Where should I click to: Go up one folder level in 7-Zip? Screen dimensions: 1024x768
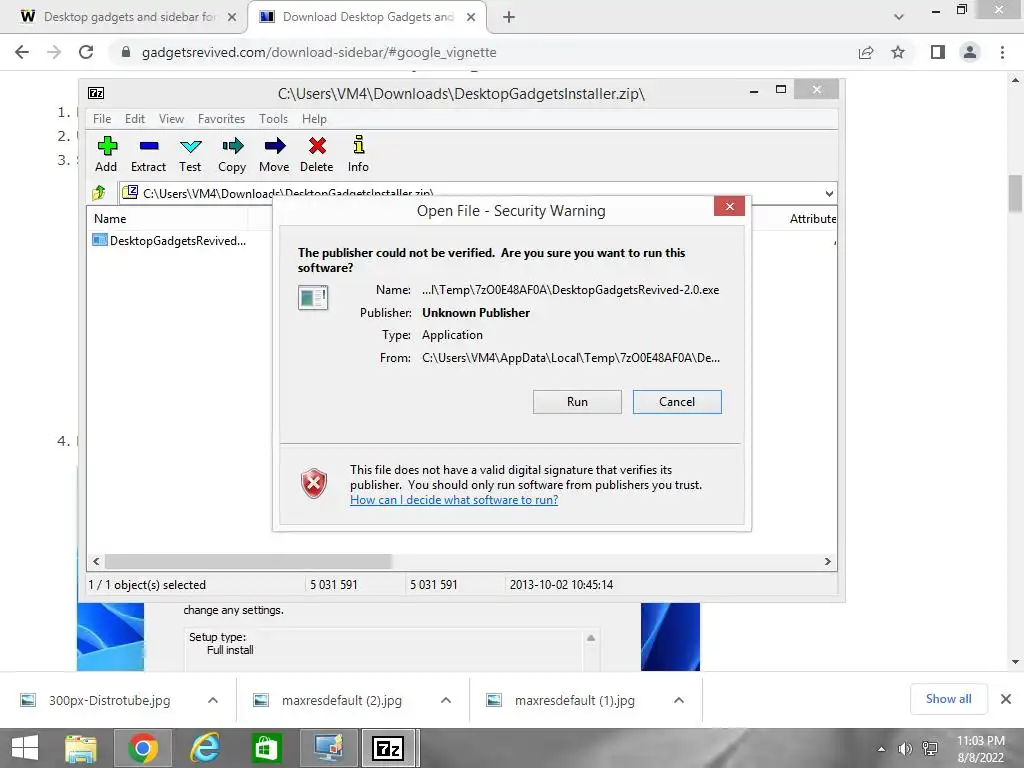click(x=99, y=193)
